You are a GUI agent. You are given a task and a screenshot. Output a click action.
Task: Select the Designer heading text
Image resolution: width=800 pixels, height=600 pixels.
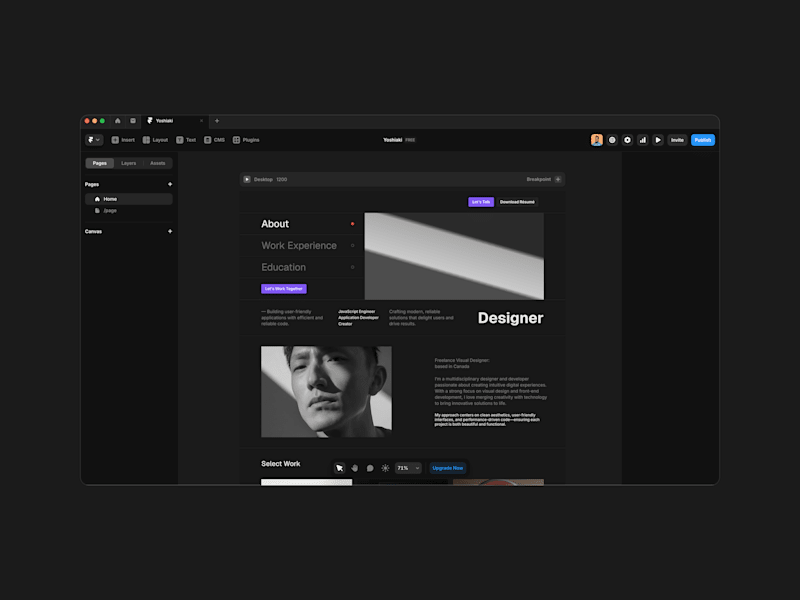(510, 318)
